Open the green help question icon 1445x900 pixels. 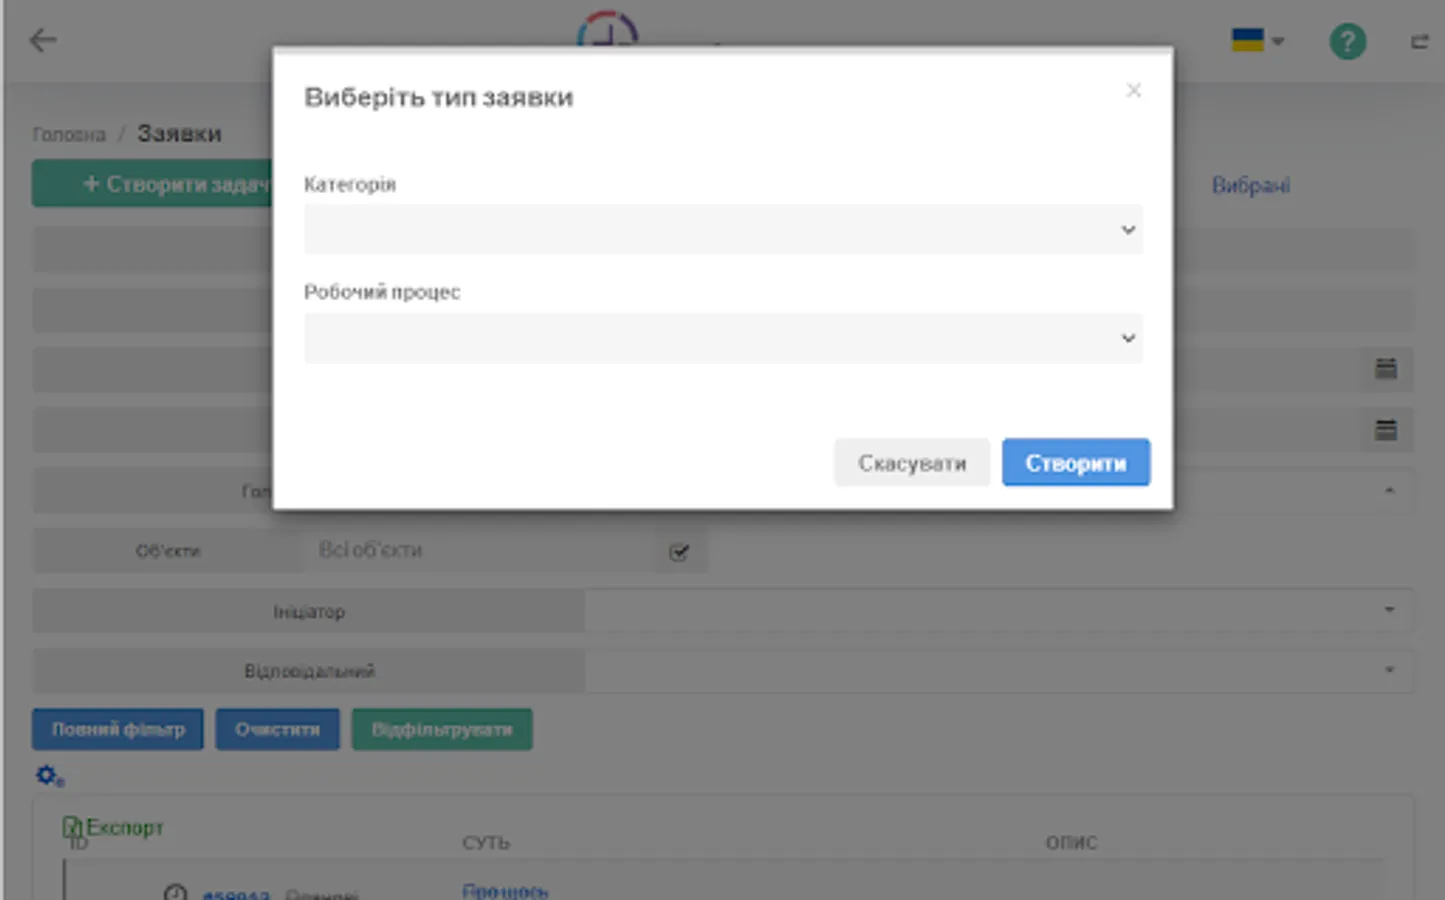pos(1347,42)
